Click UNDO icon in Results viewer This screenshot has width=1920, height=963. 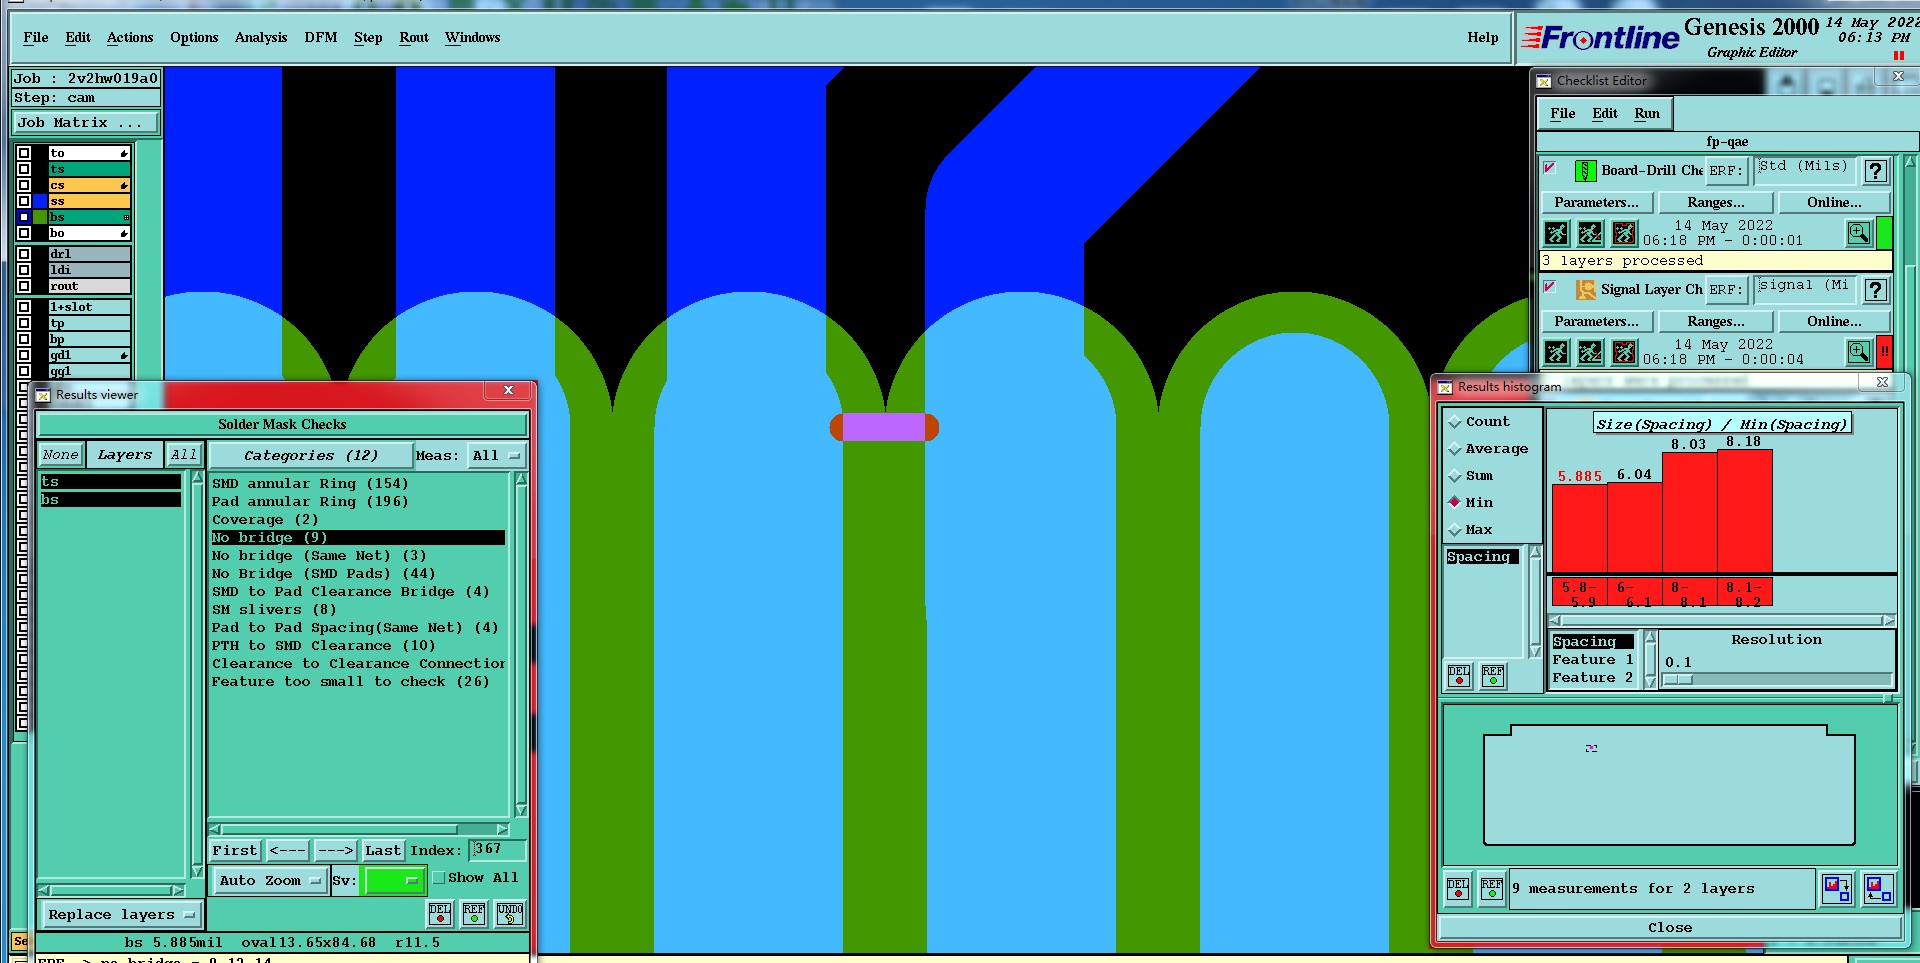tap(510, 913)
